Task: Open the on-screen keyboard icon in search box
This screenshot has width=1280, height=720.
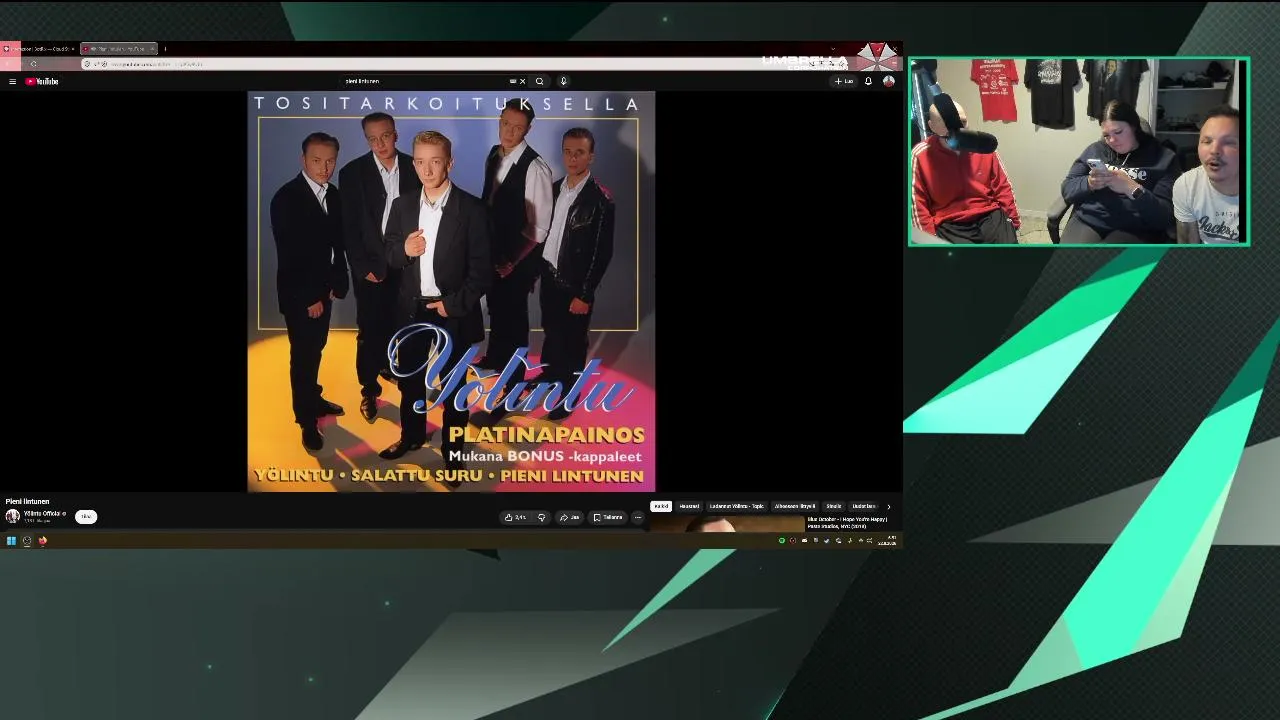Action: (x=513, y=81)
